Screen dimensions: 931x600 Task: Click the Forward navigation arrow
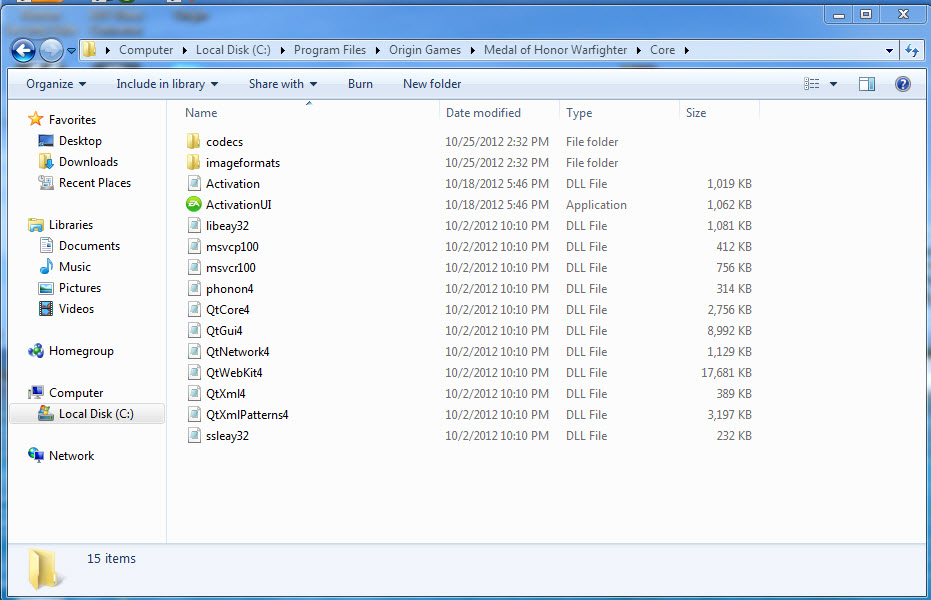[52, 50]
